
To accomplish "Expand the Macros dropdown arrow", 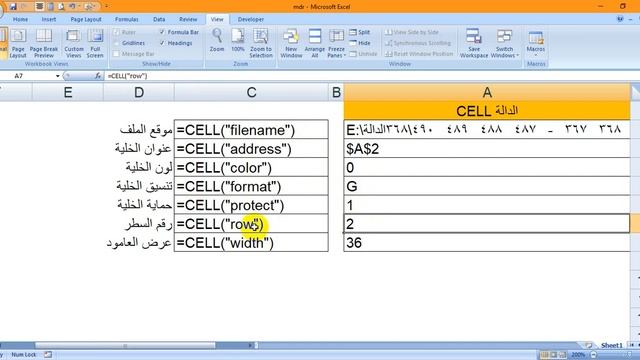I will coord(536,55).
